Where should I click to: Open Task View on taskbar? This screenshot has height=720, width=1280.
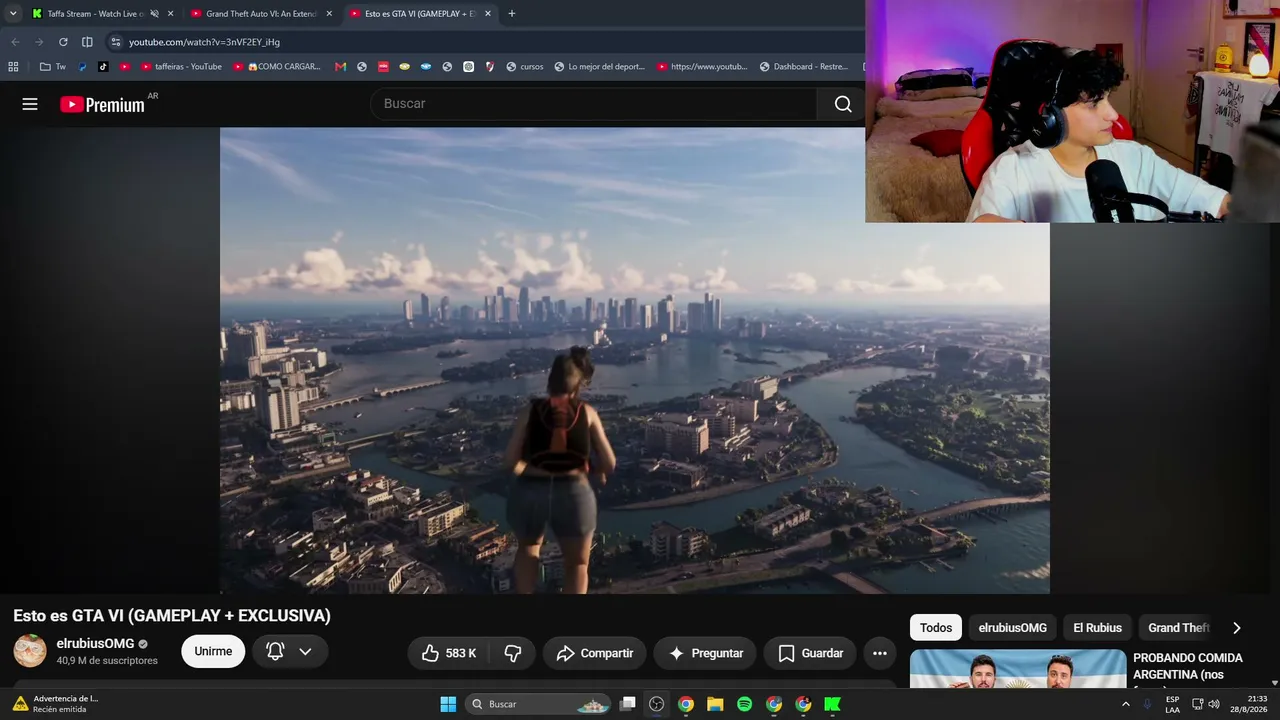coord(627,704)
